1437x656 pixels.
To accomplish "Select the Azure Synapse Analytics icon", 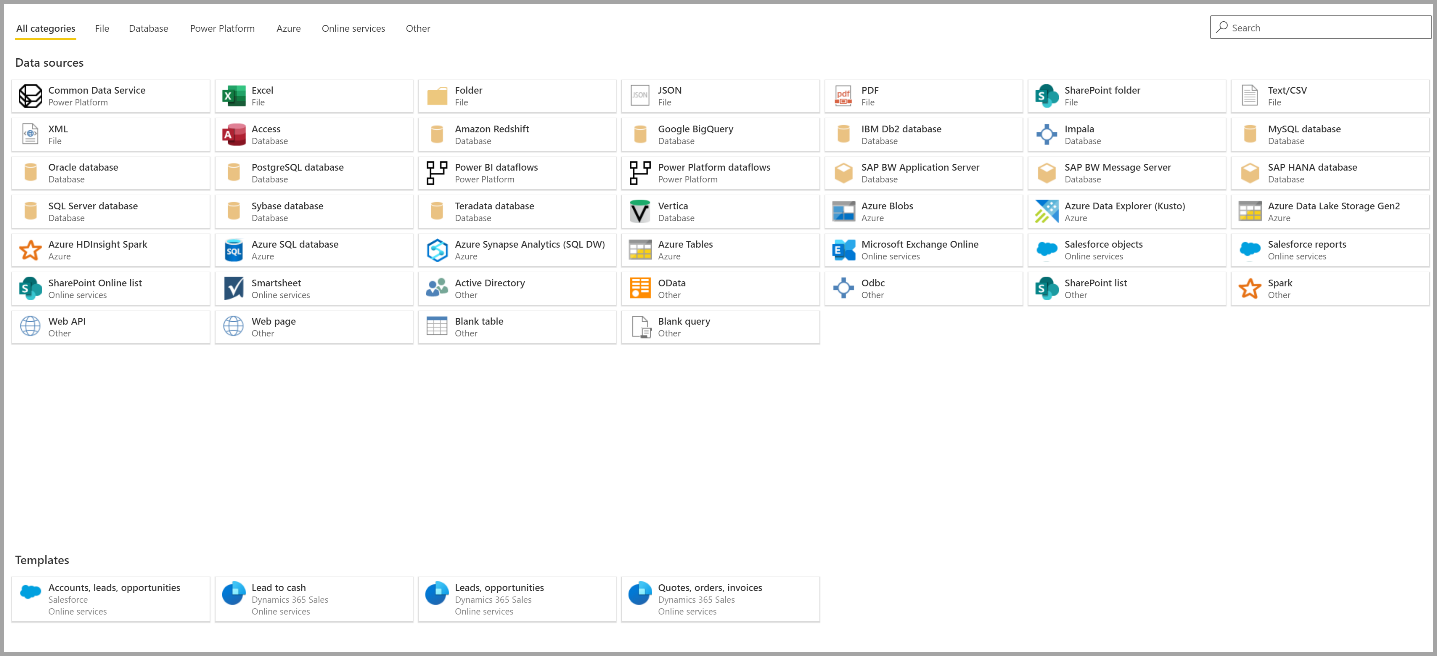I will (x=437, y=250).
